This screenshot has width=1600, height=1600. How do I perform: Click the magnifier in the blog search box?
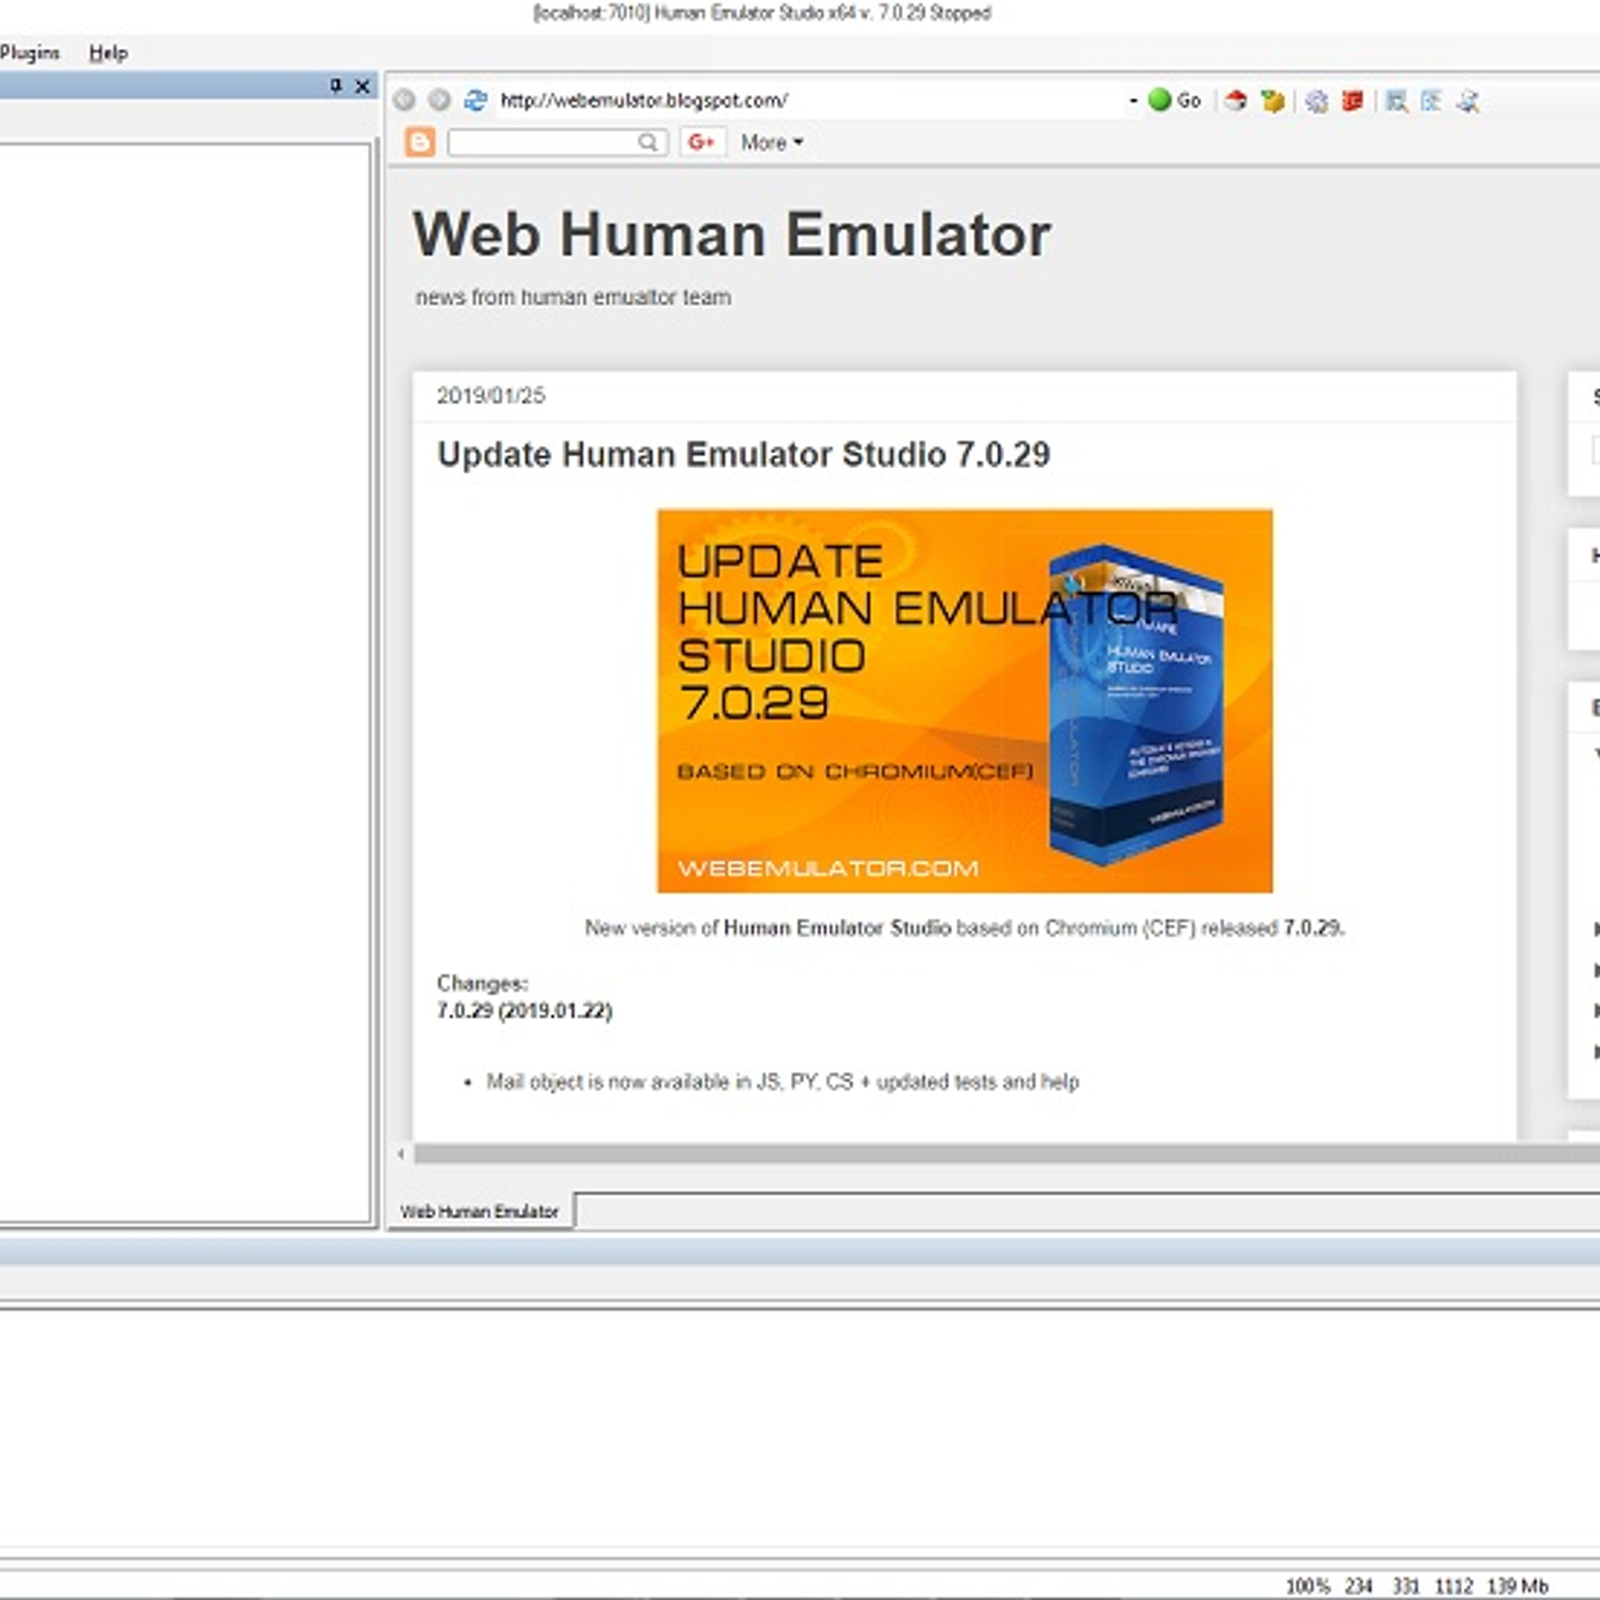click(648, 142)
